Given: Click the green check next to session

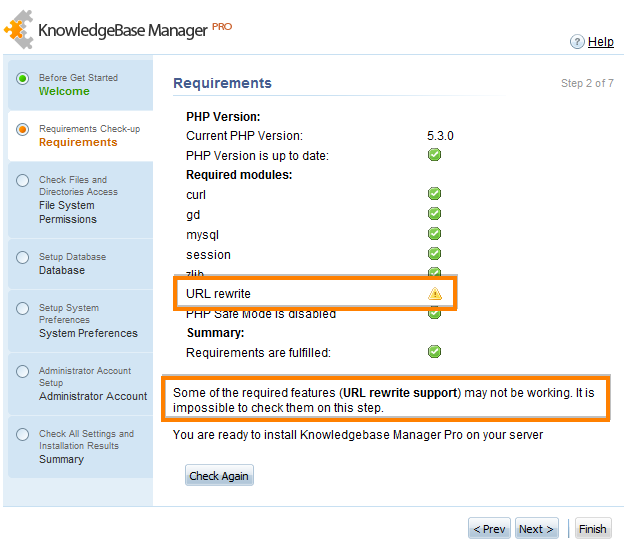Looking at the screenshot, I should click(434, 254).
